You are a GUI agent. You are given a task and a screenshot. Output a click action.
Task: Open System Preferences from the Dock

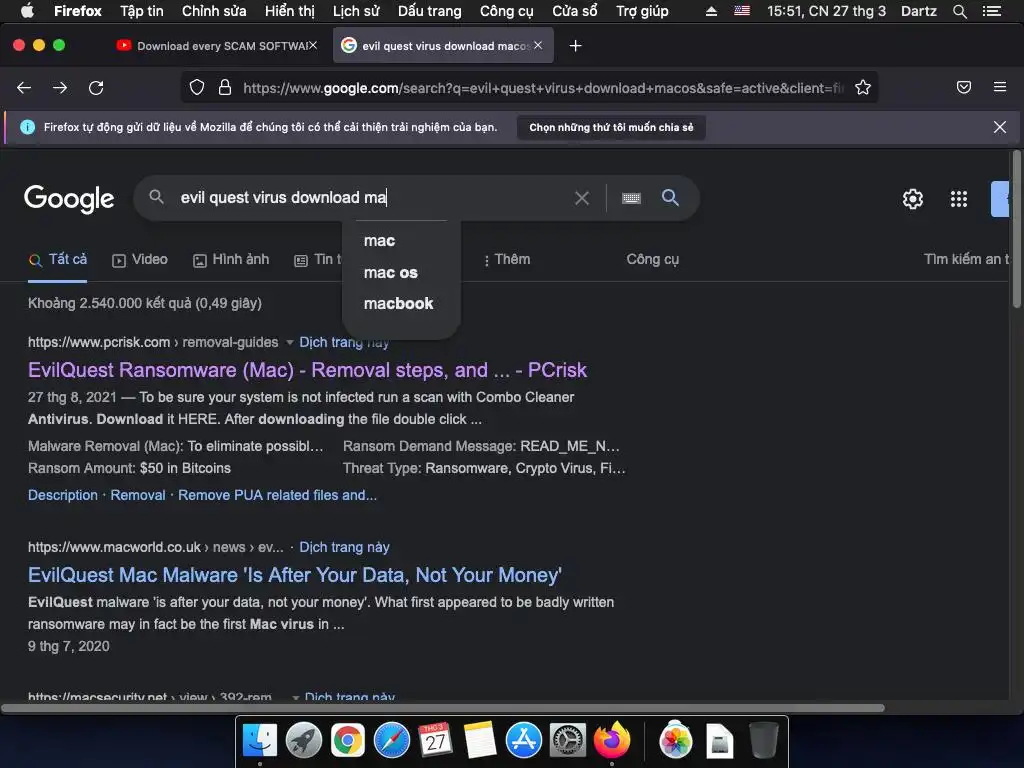568,741
